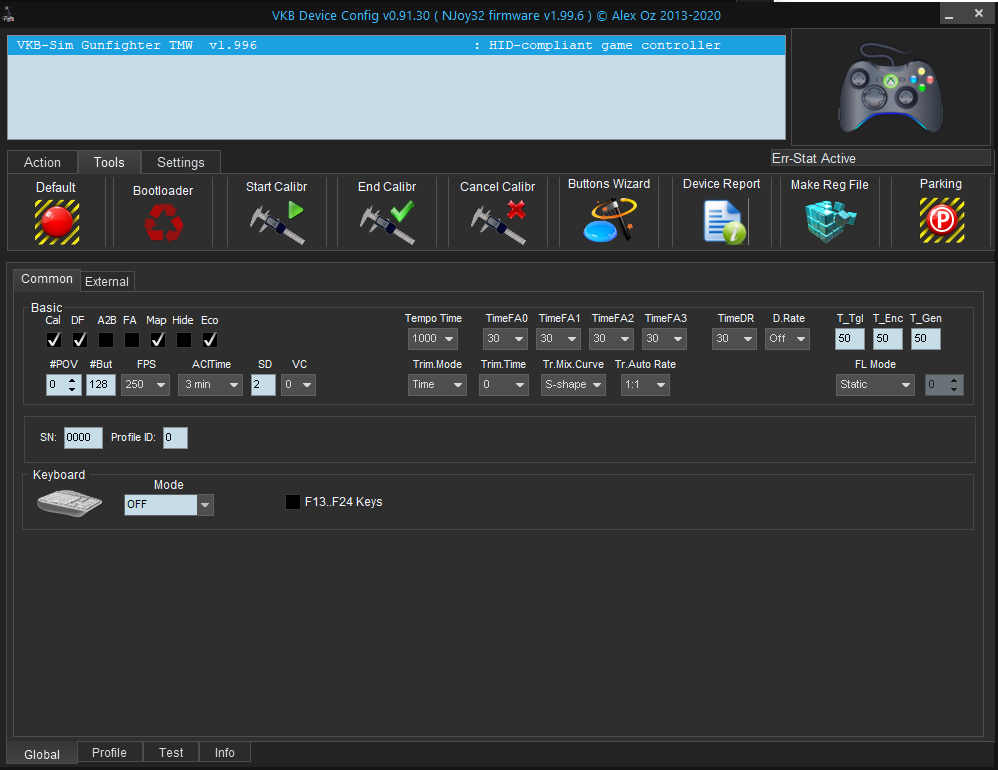This screenshot has height=770, width=998.
Task: Abort calibration via the Cancel Calibr icon
Action: [497, 222]
